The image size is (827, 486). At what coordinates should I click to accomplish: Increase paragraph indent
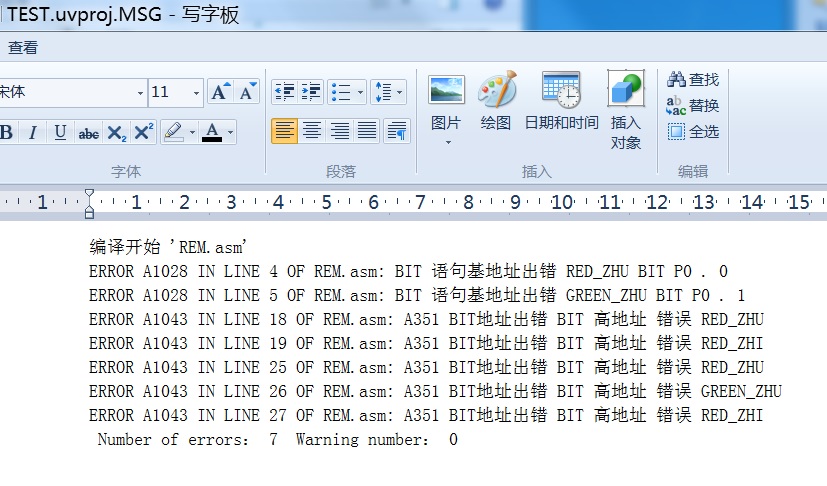pos(311,92)
